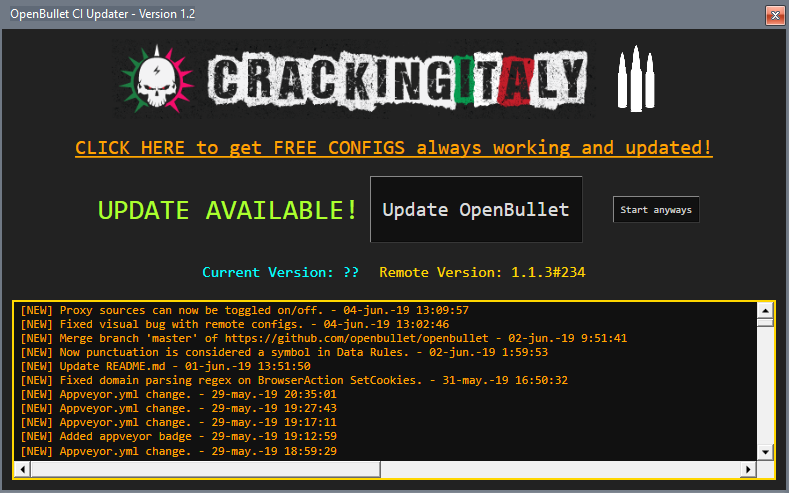789x493 pixels.
Task: Select the 'Fixed visual bug with remote configs' line
Action: pos(234,324)
